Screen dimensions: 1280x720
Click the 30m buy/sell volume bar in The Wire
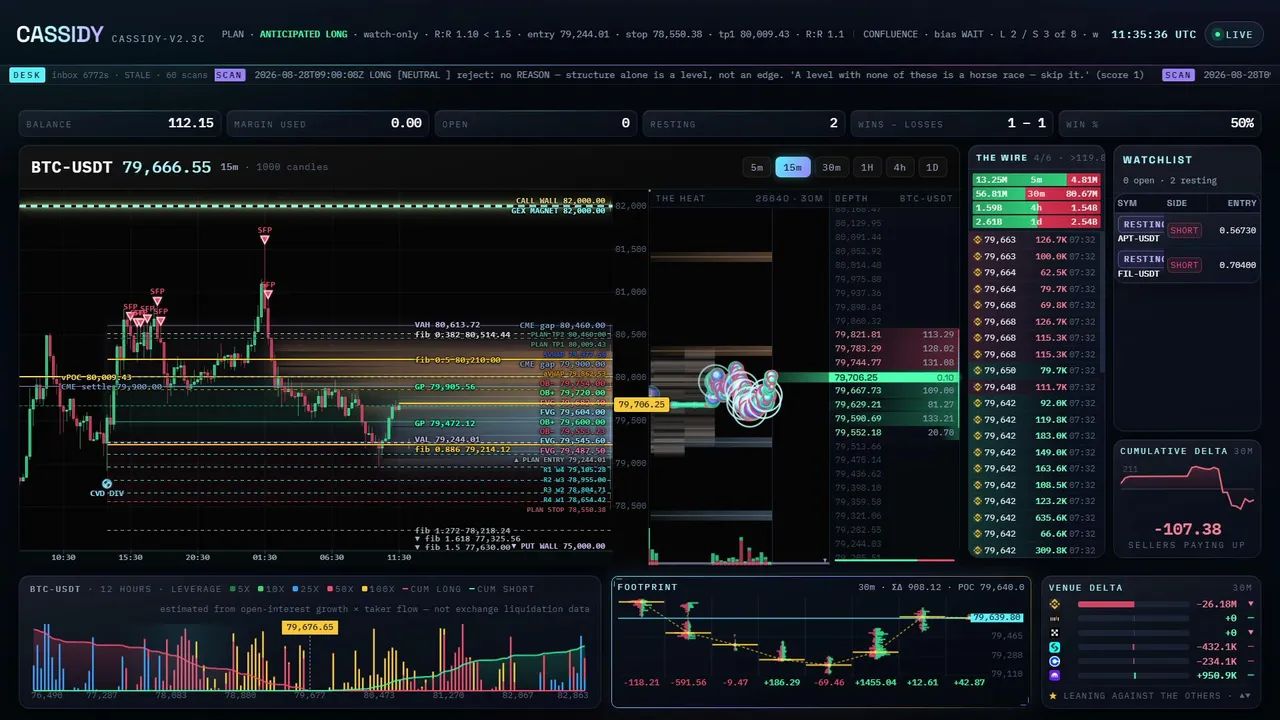tap(1036, 194)
